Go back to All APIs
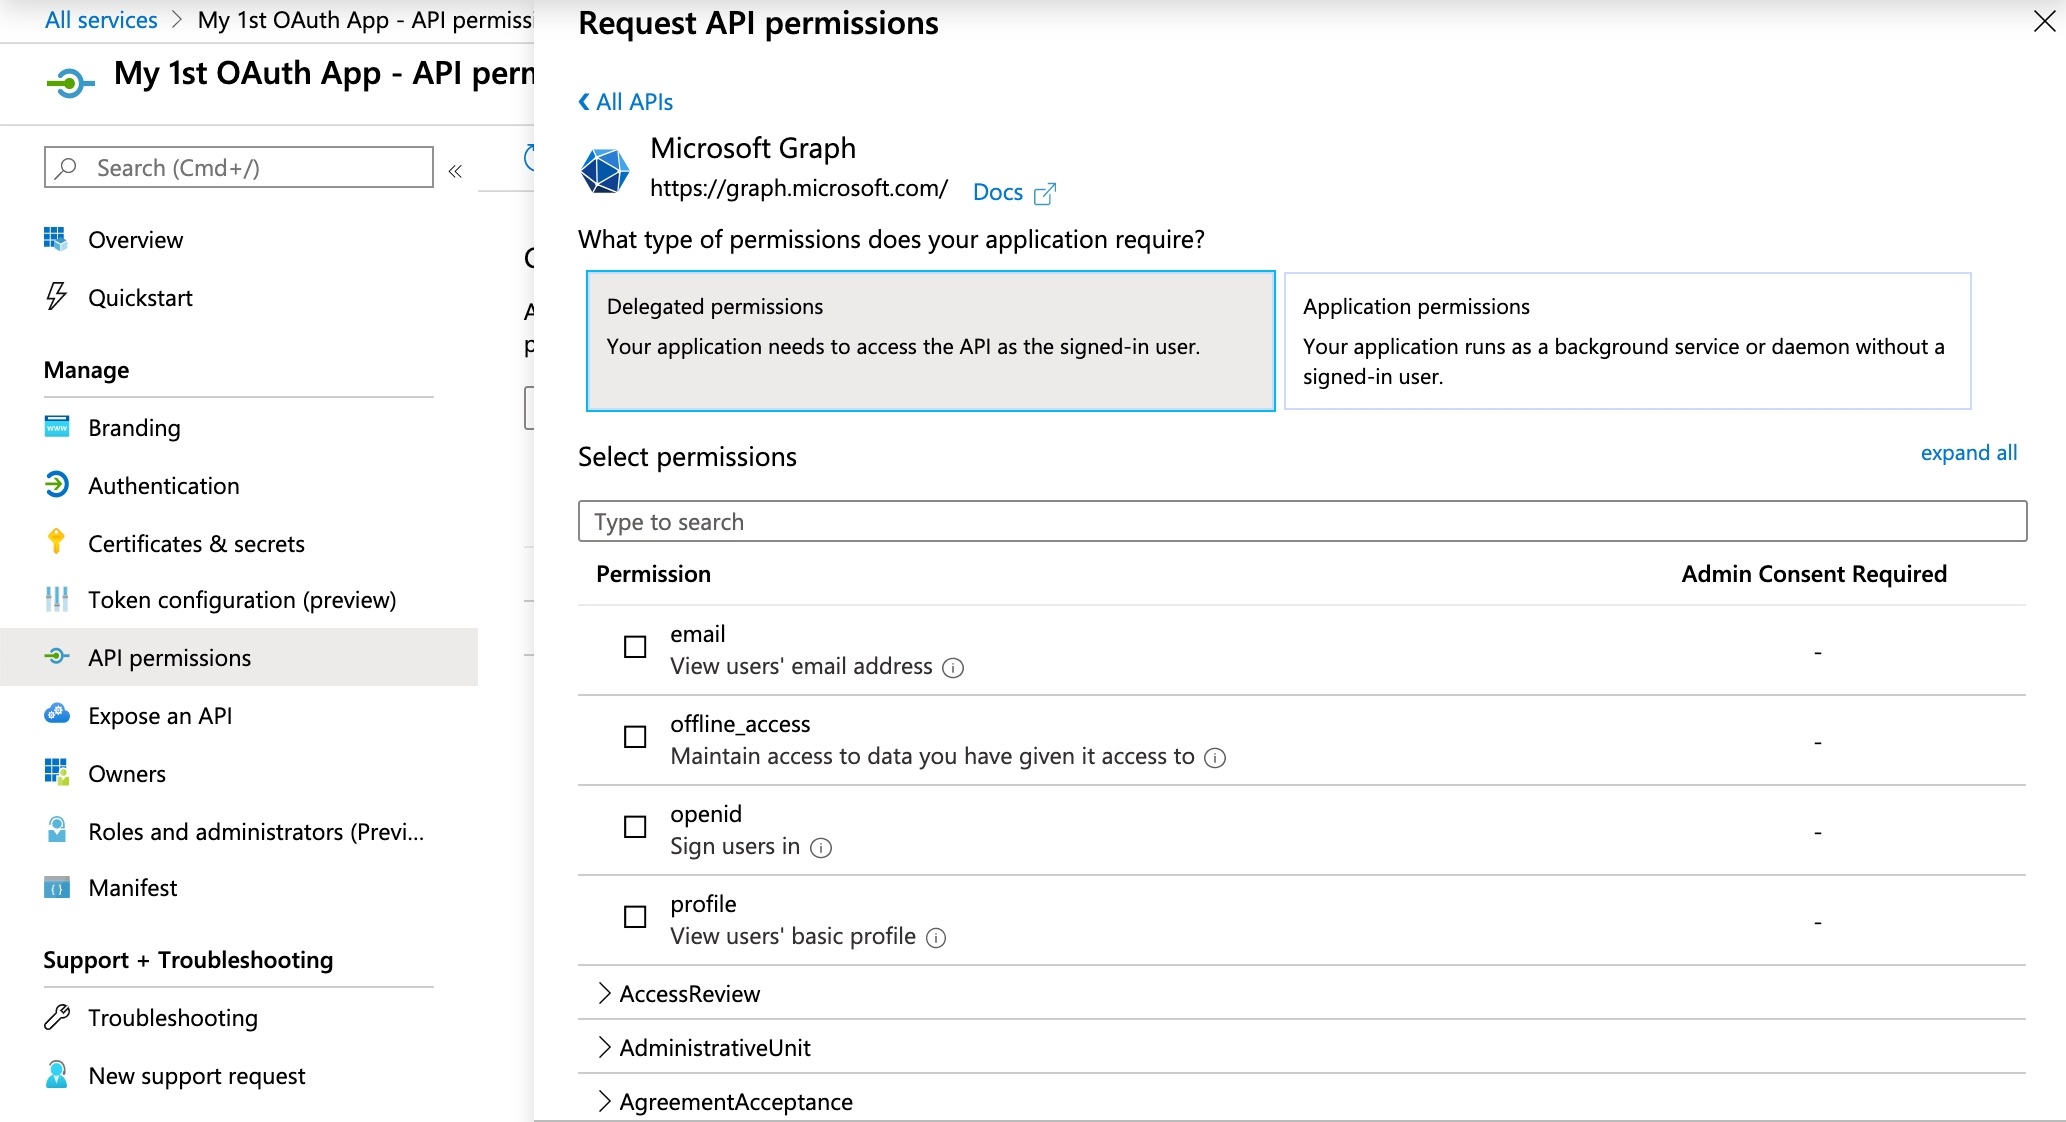 [x=626, y=102]
